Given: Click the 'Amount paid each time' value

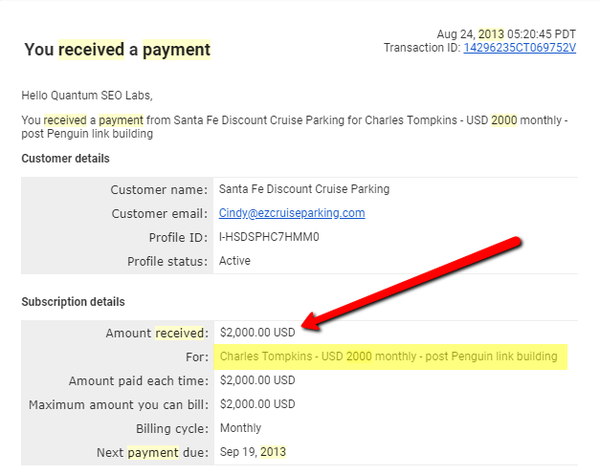Looking at the screenshot, I should click(258, 380).
